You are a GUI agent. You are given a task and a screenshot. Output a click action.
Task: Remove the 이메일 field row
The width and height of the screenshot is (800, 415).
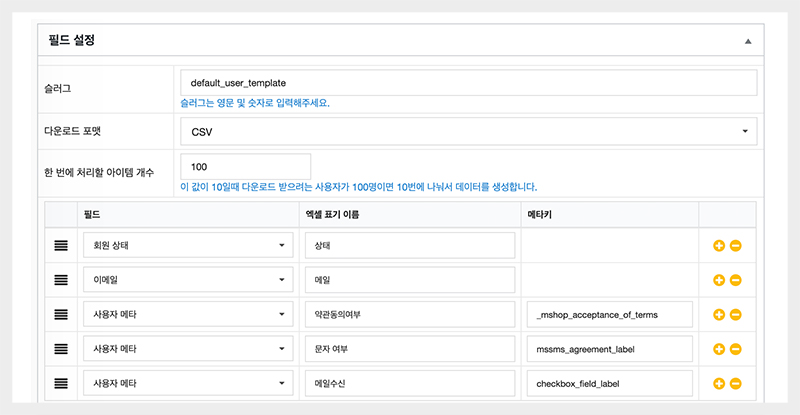coord(735,280)
